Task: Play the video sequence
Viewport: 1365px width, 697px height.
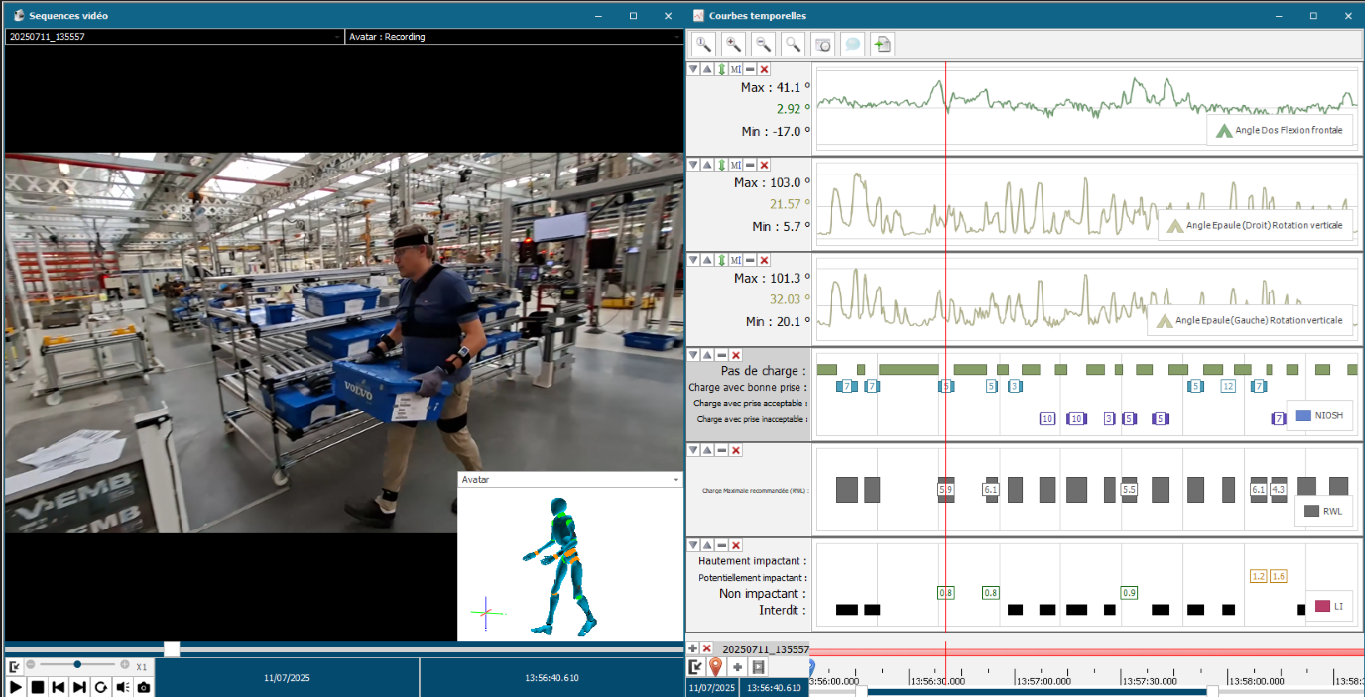Action: tap(16, 687)
